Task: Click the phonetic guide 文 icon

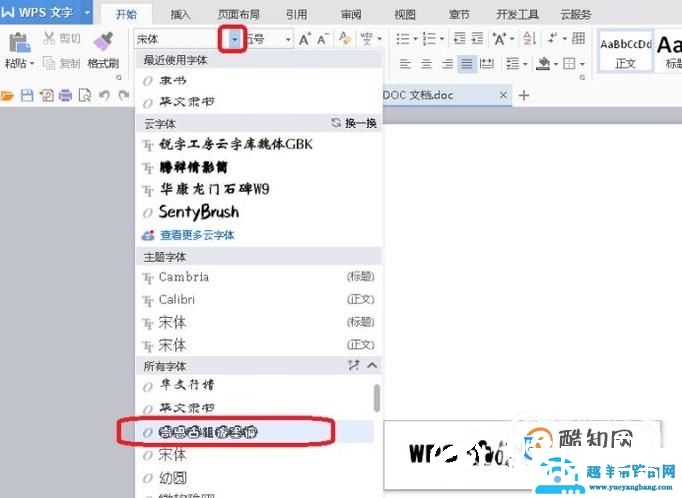Action: (x=366, y=39)
